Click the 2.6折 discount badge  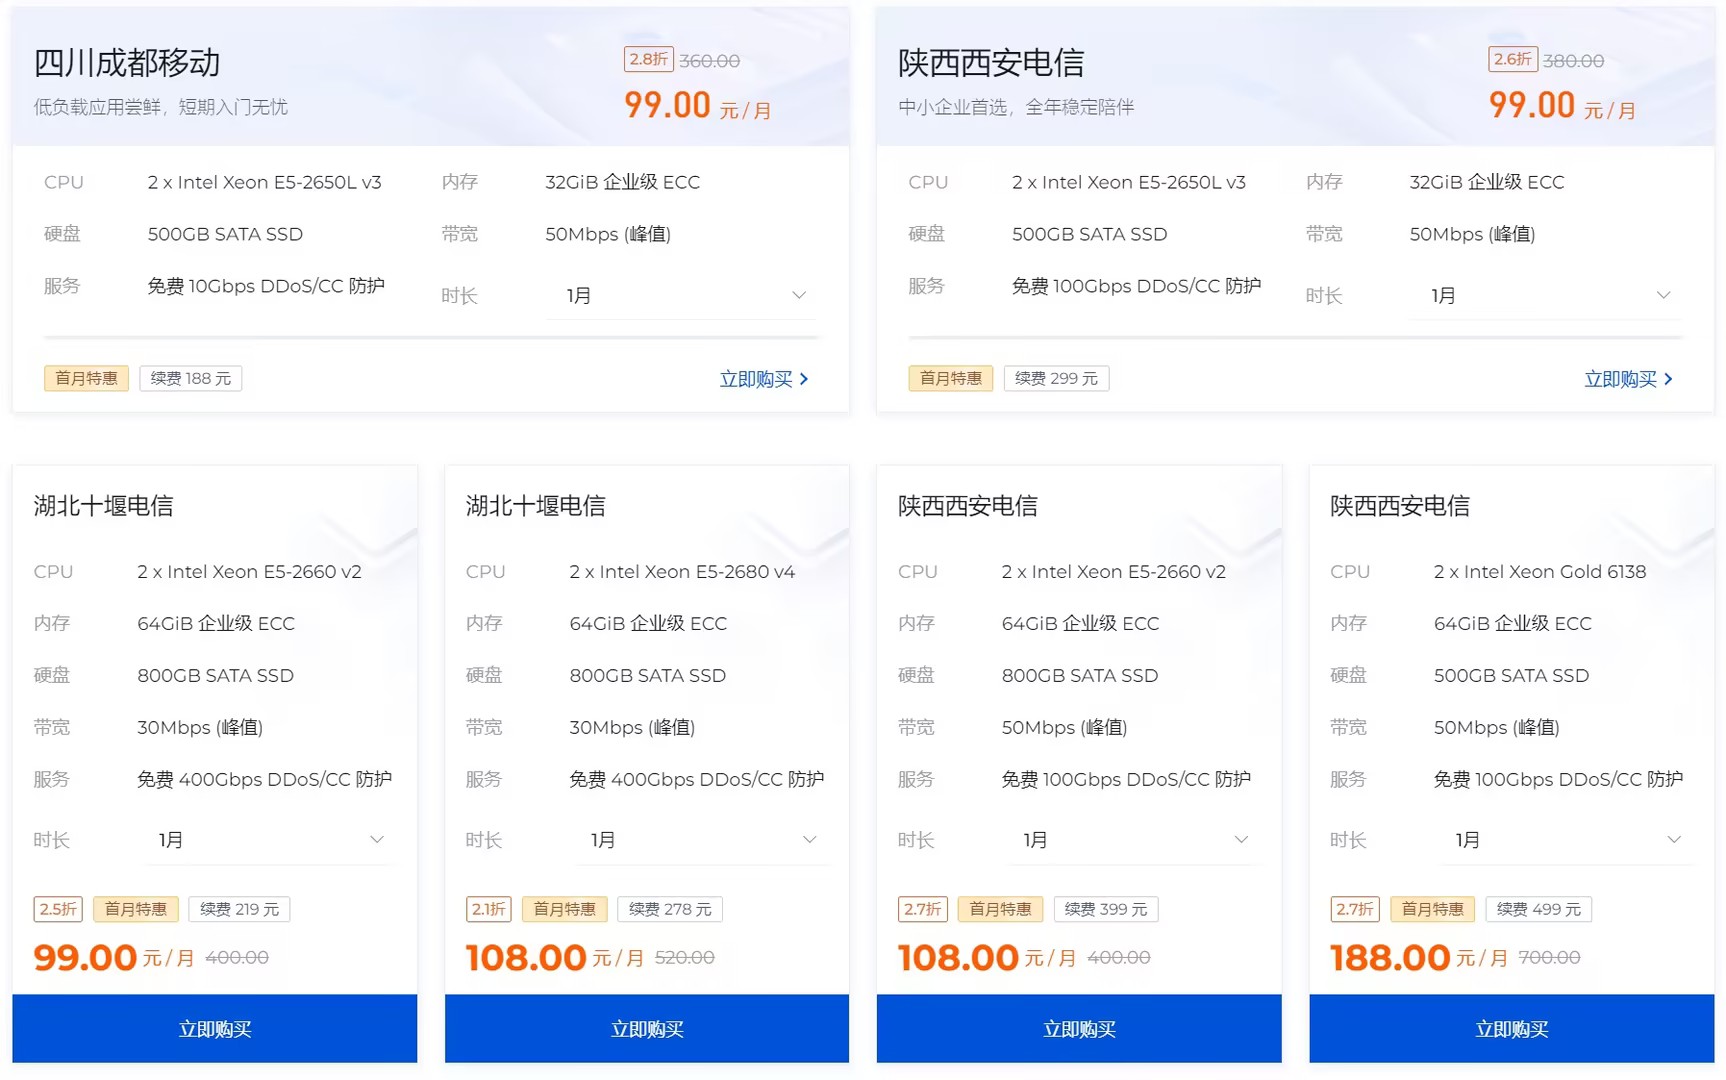tap(1512, 59)
